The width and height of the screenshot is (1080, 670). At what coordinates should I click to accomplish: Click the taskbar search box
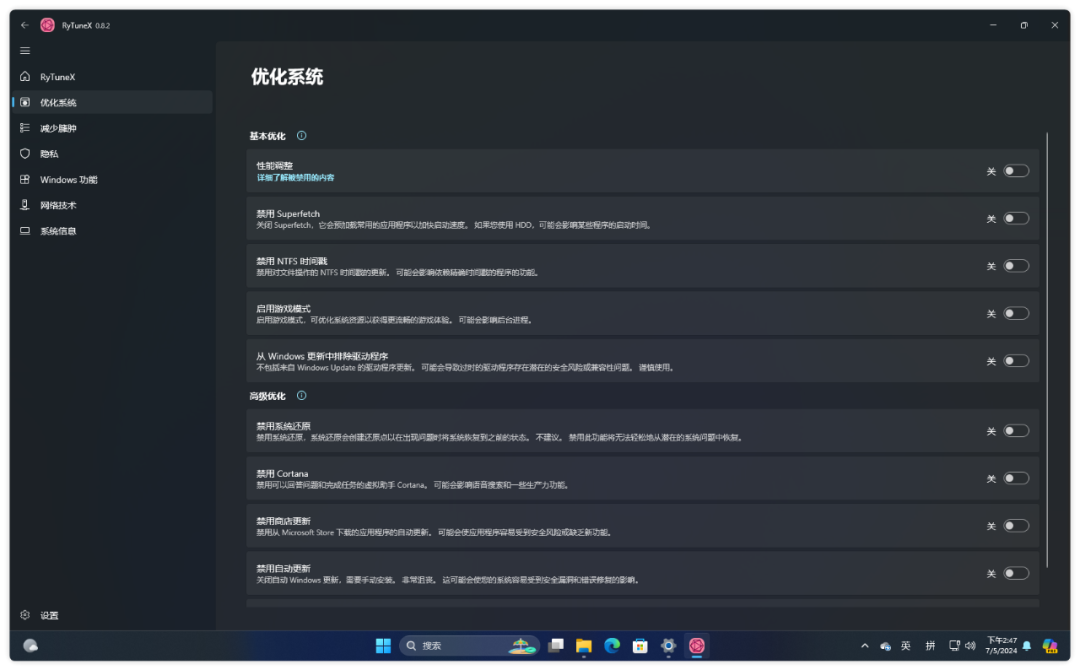click(x=469, y=645)
